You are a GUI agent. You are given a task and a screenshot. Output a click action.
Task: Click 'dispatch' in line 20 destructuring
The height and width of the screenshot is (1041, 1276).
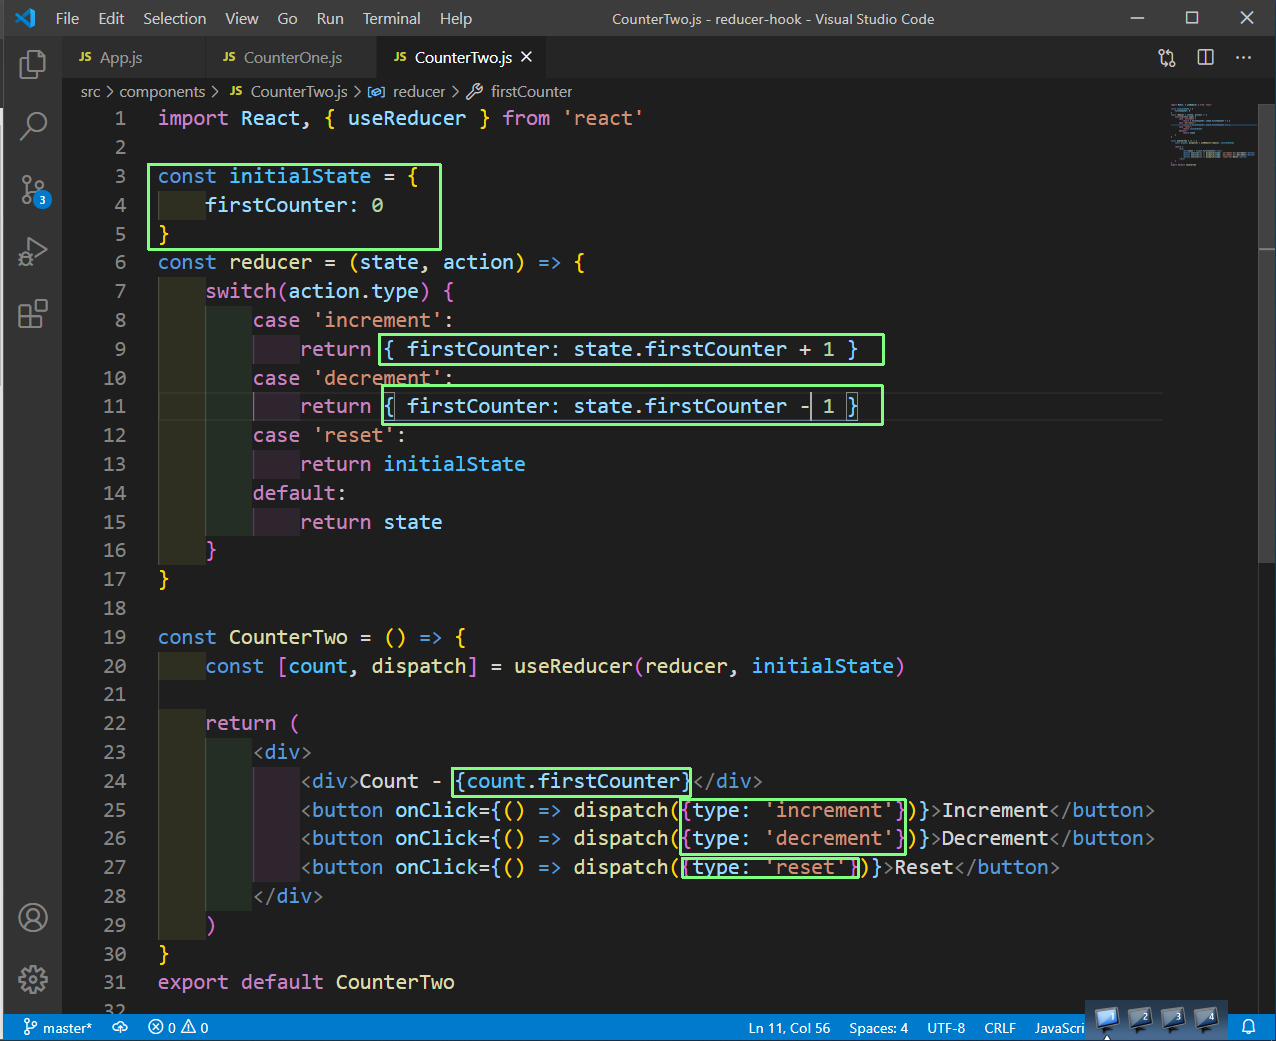point(419,666)
